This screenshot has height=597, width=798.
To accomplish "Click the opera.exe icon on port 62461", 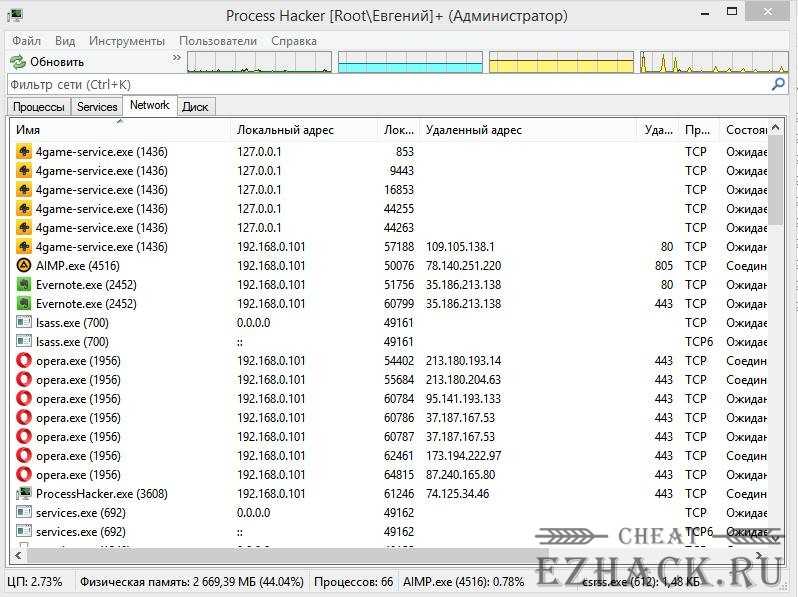I will pyautogui.click(x=24, y=456).
